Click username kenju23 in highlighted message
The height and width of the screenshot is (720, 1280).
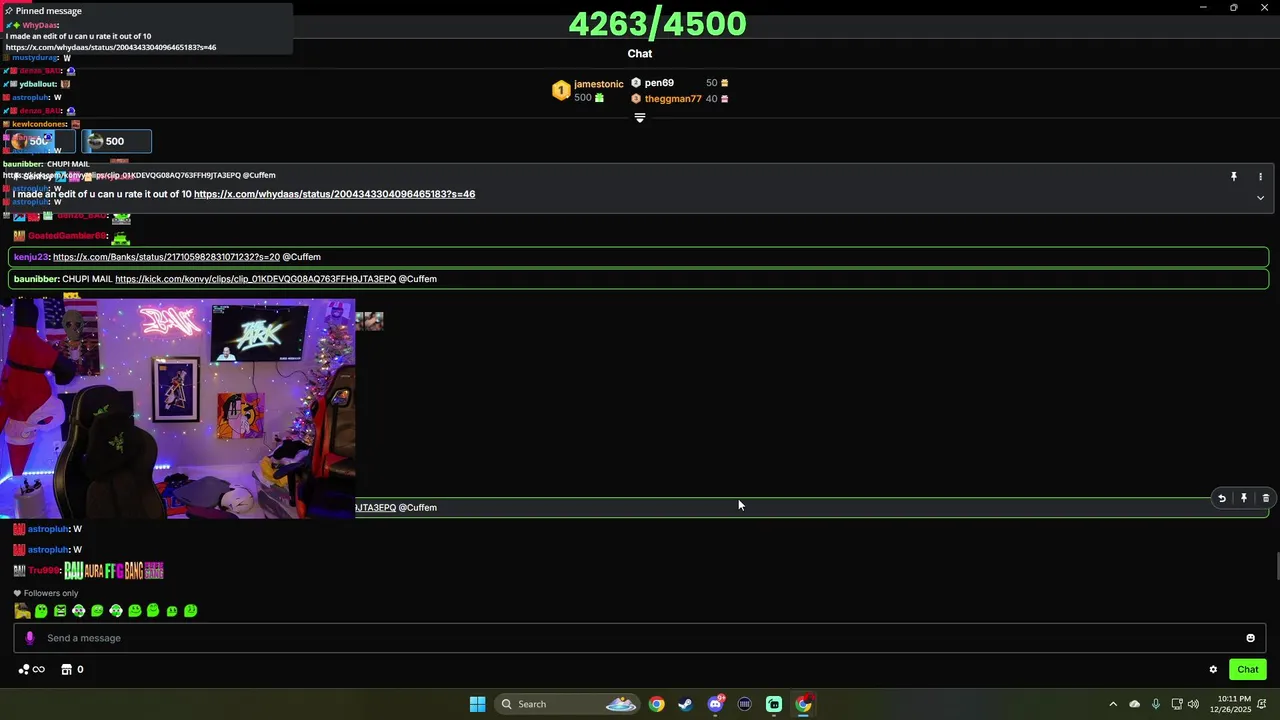point(31,257)
